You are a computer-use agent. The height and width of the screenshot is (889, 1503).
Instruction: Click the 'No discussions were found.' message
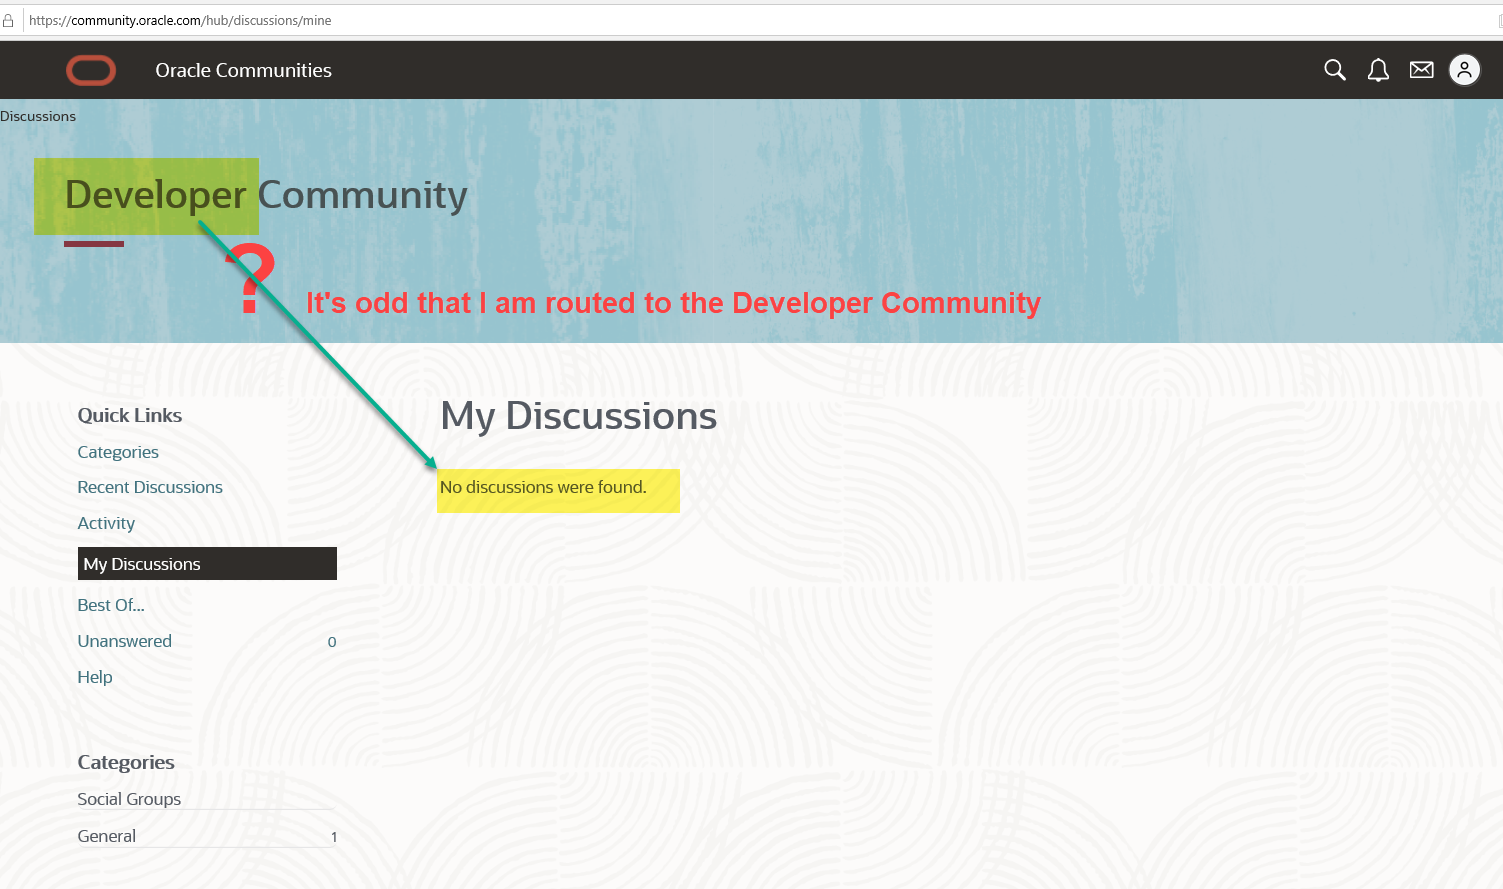pos(543,487)
